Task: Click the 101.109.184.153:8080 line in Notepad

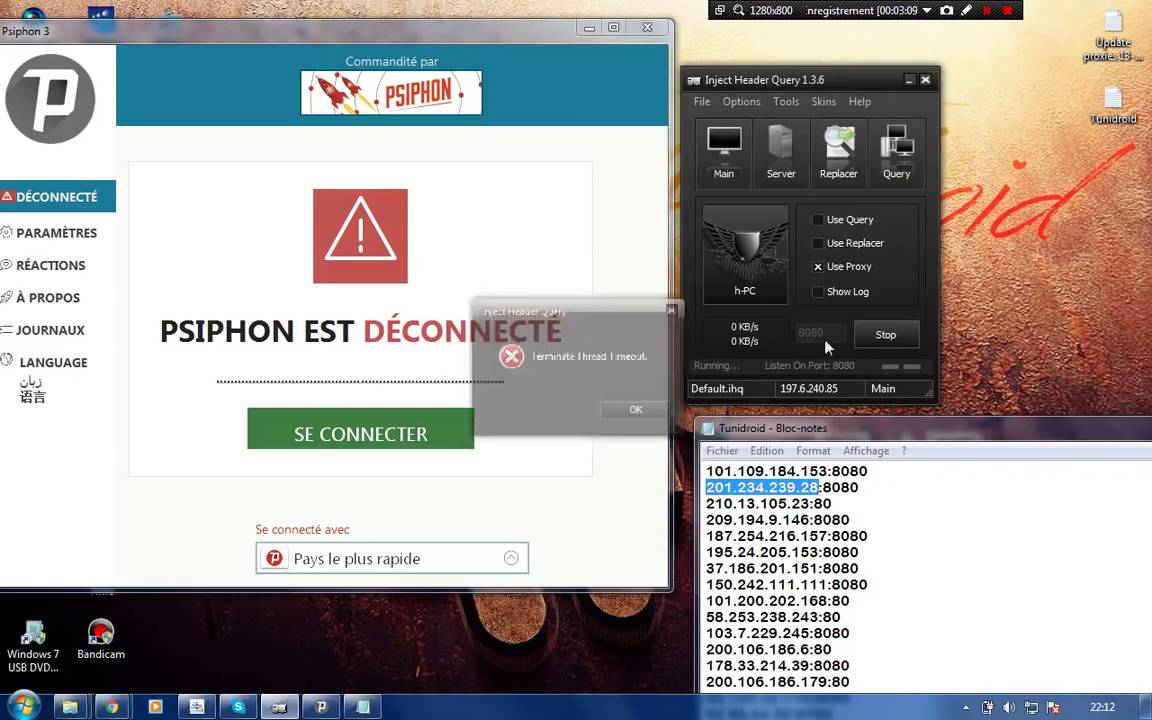Action: click(x=786, y=471)
